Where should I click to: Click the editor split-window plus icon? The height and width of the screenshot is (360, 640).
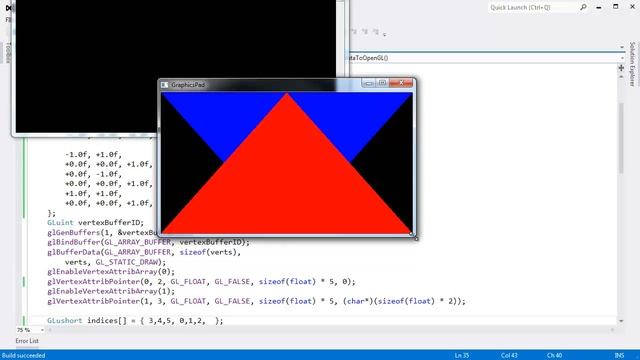[621, 68]
